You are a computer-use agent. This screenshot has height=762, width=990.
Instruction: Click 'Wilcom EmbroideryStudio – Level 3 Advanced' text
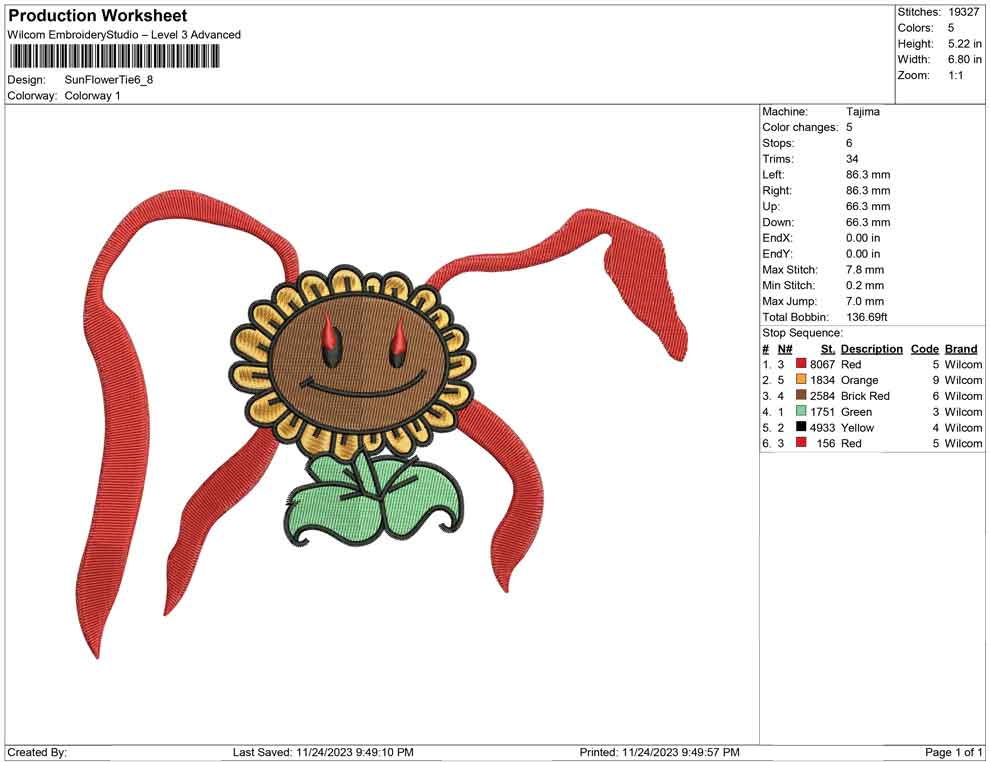pos(124,35)
